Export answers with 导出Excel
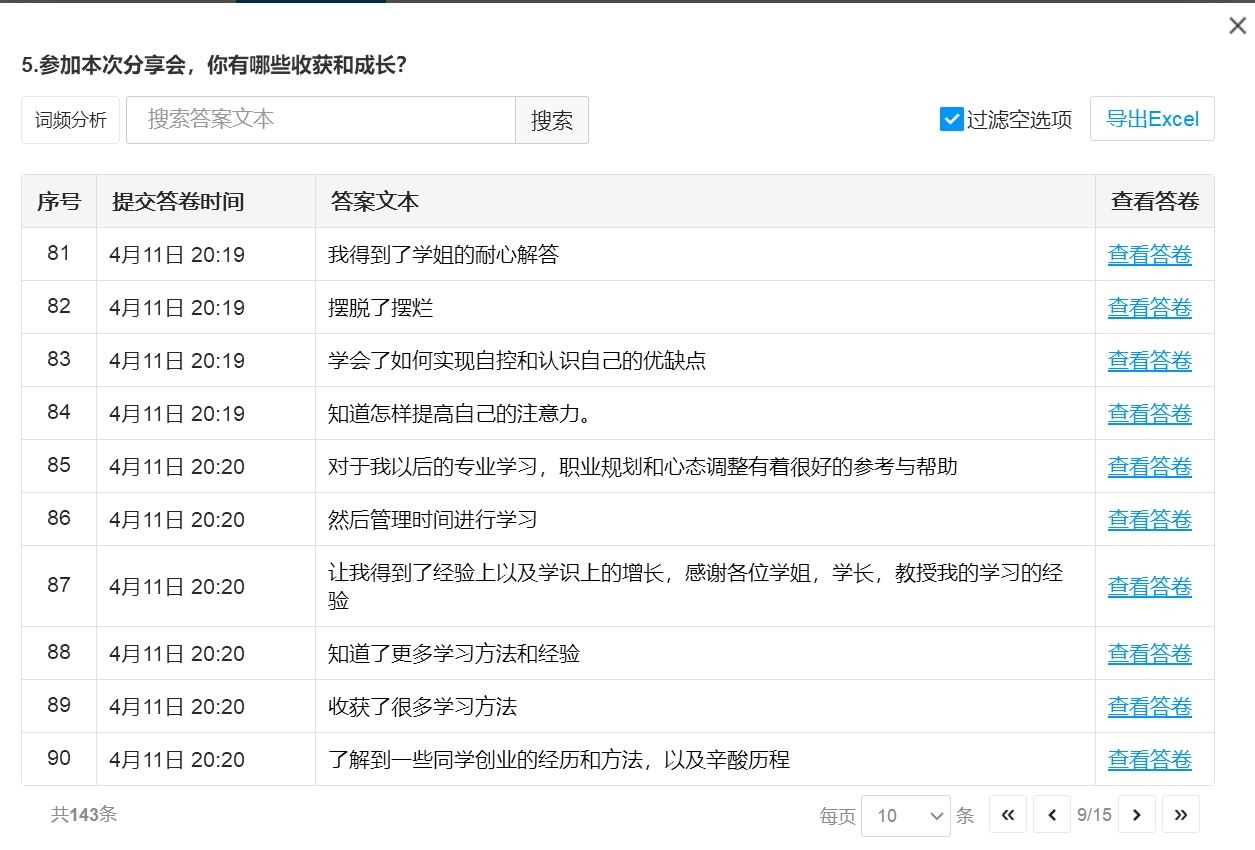Viewport: 1255px width, 850px height. [1152, 119]
